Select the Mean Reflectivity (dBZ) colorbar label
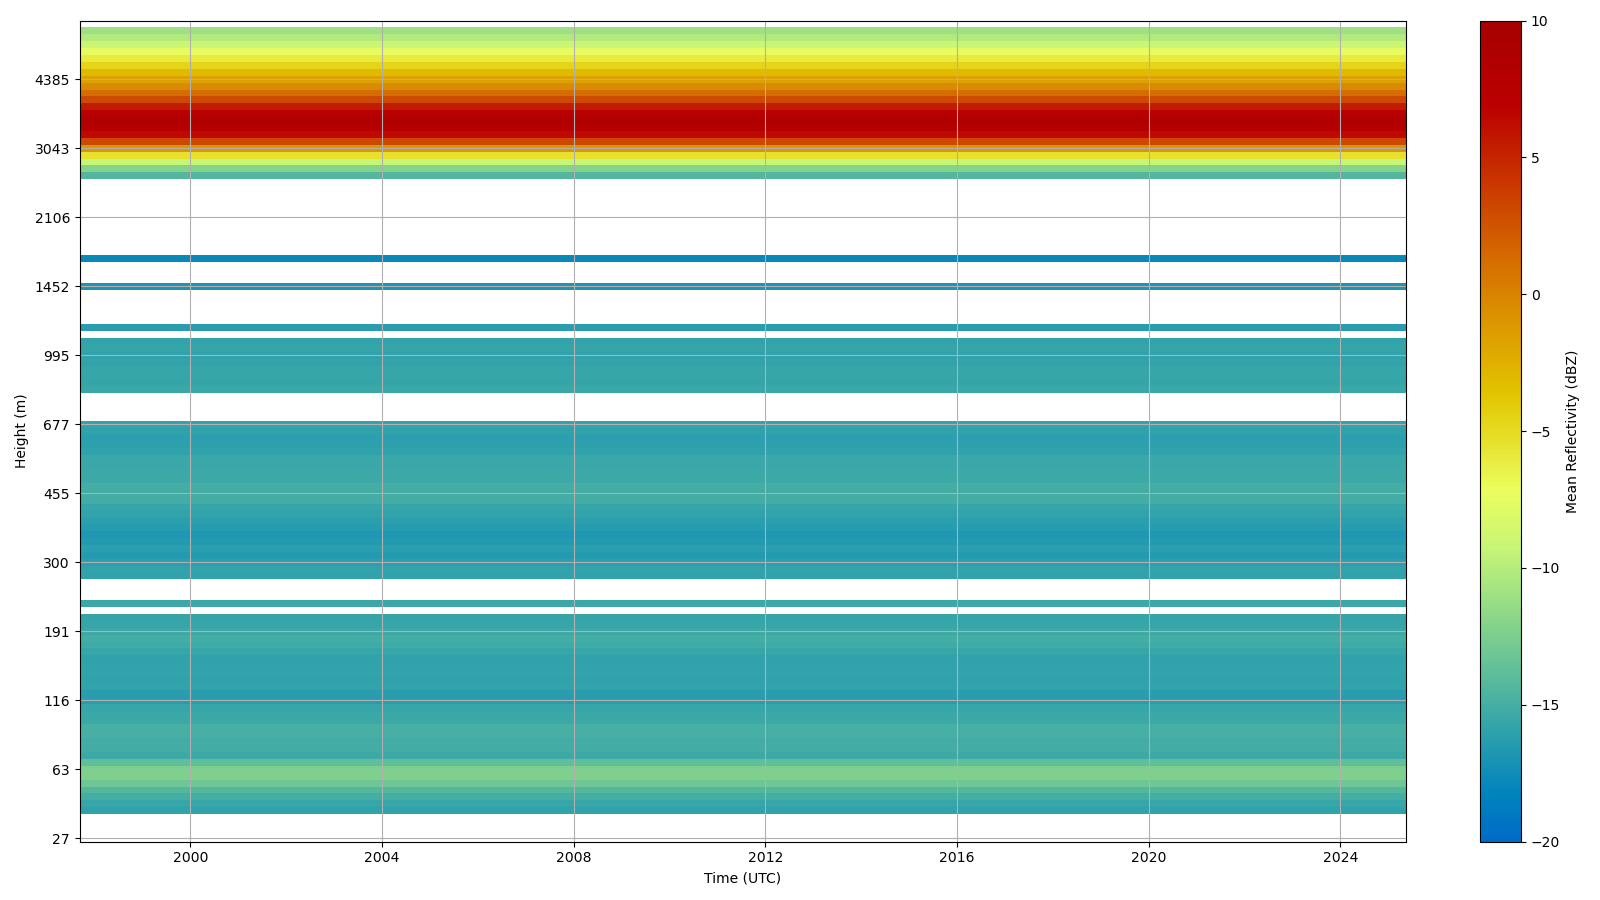 coord(1572,432)
